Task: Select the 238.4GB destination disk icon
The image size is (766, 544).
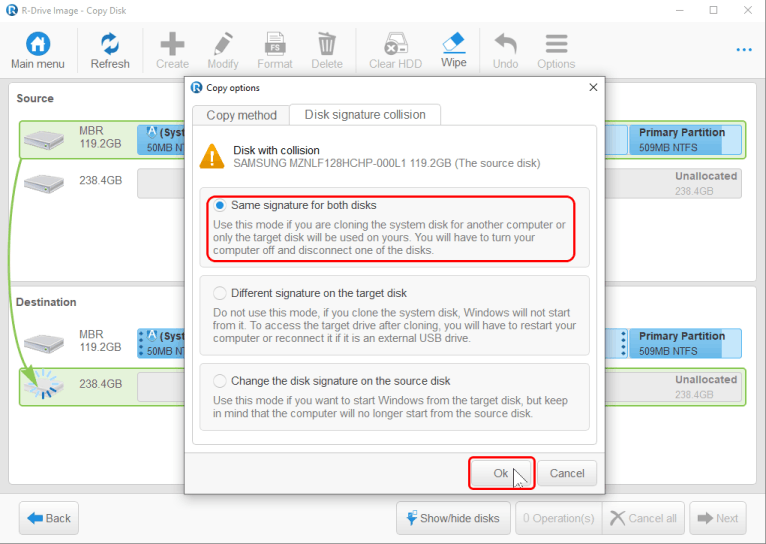Action: [44, 384]
